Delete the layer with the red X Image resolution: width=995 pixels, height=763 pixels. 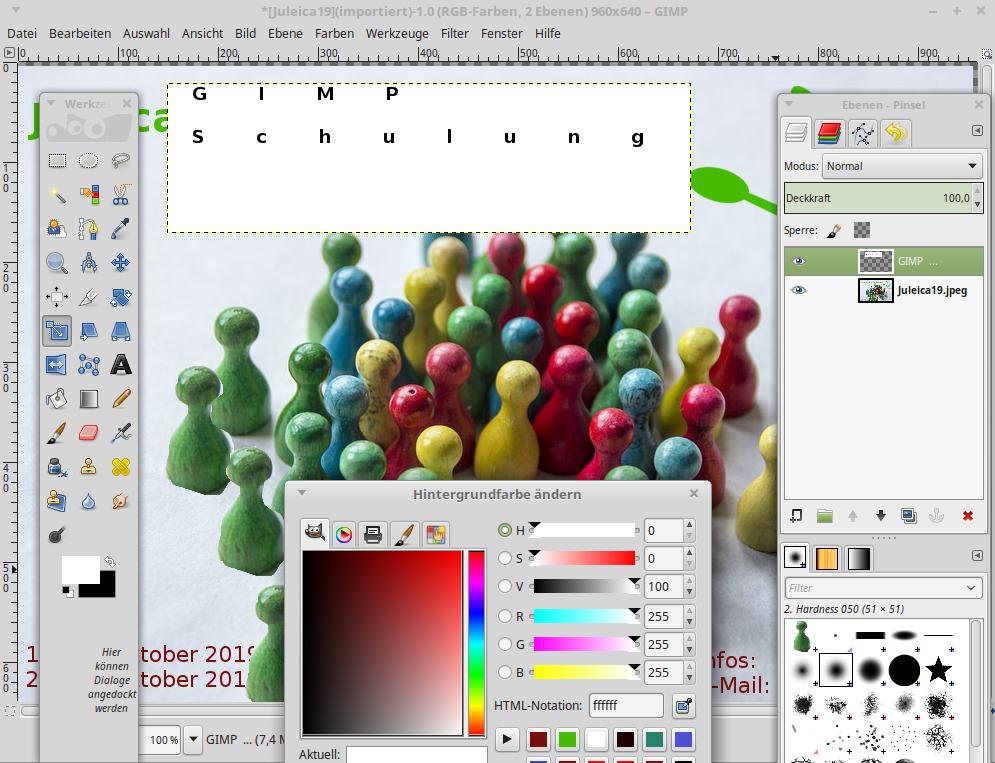[x=968, y=516]
